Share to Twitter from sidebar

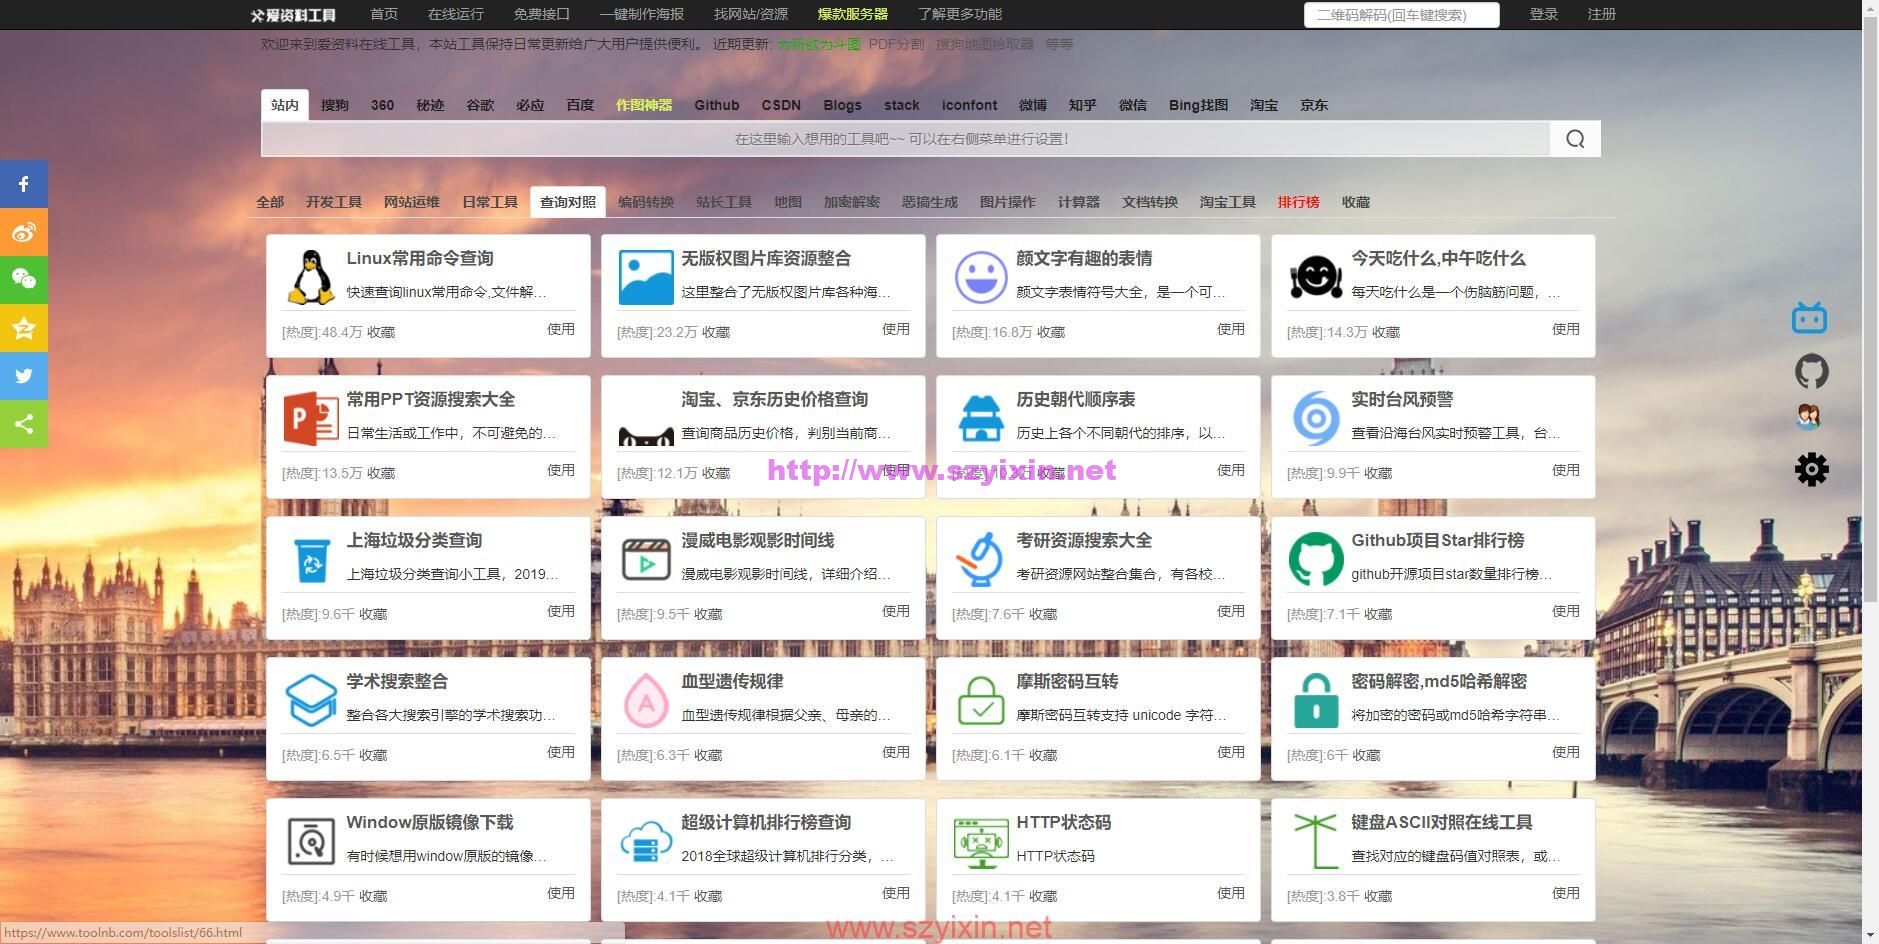click(x=24, y=376)
